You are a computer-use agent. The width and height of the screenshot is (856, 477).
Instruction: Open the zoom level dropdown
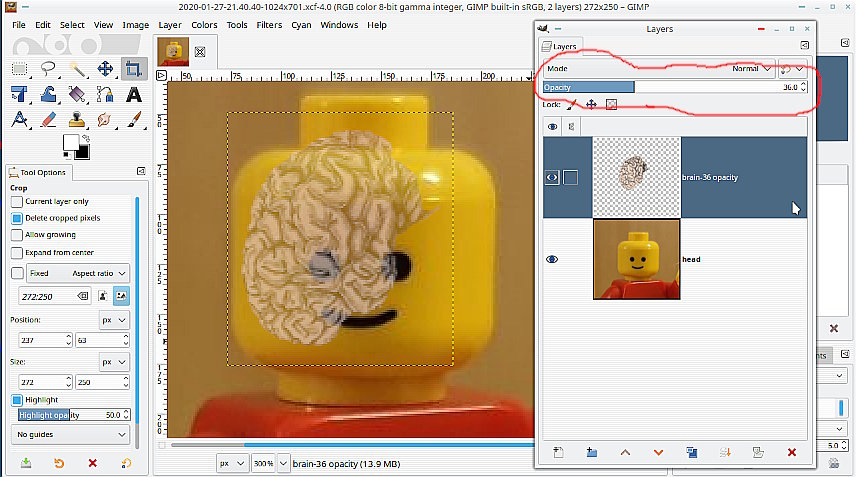(x=283, y=463)
